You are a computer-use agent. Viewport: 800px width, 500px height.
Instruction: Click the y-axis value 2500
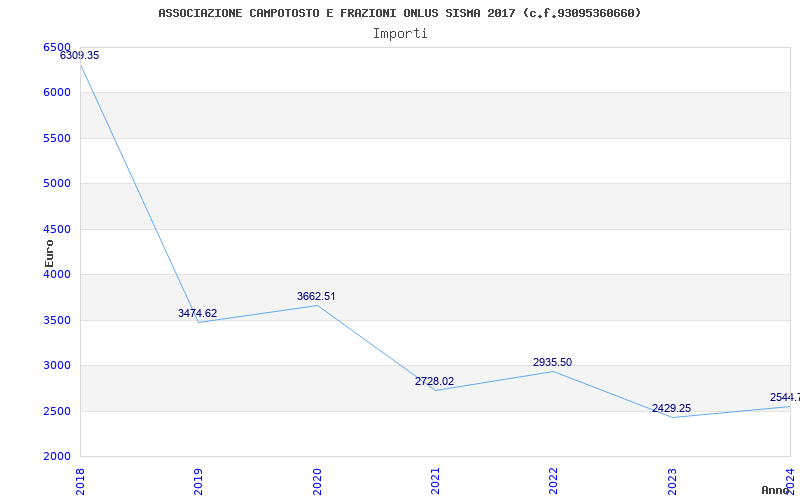57,411
